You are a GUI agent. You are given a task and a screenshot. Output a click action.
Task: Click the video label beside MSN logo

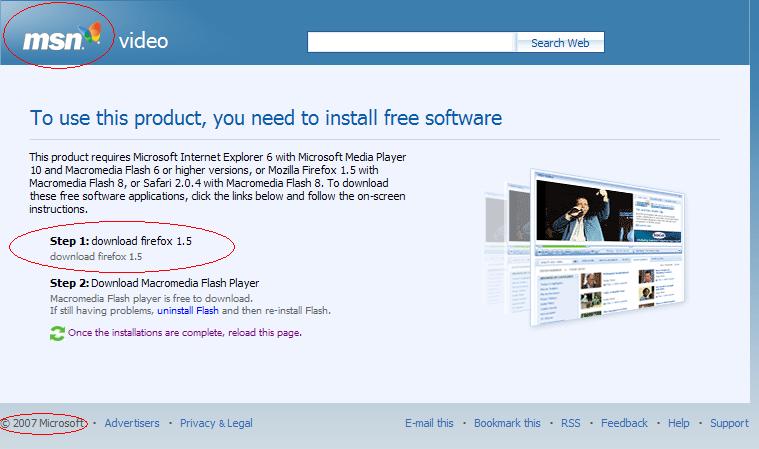click(143, 41)
